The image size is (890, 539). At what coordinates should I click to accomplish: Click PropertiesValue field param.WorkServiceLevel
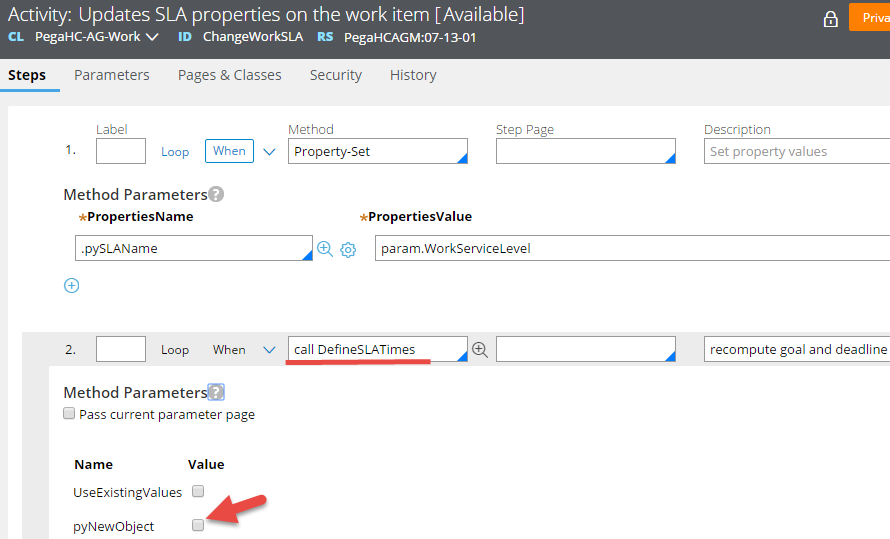(632, 248)
